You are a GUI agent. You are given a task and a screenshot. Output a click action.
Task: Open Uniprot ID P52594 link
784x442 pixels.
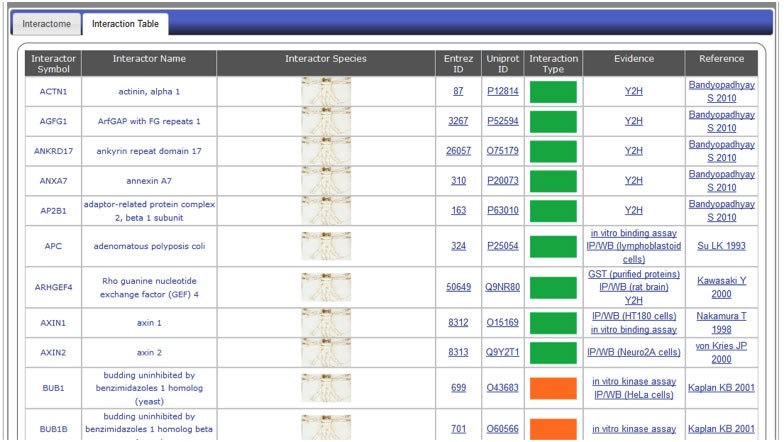coord(503,121)
